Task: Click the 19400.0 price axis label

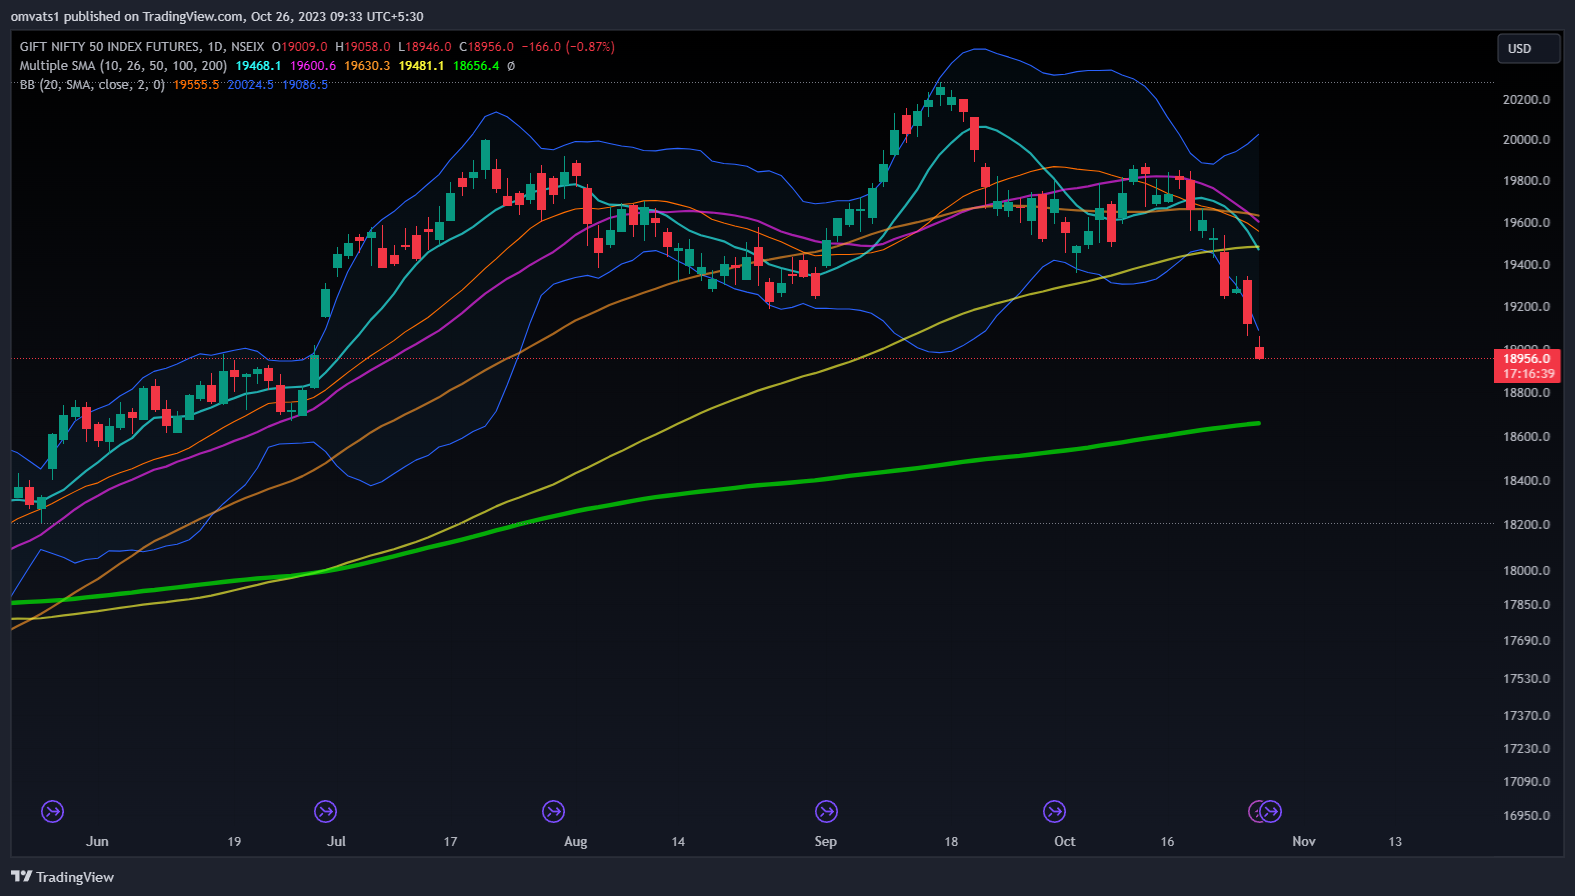Action: click(1526, 265)
